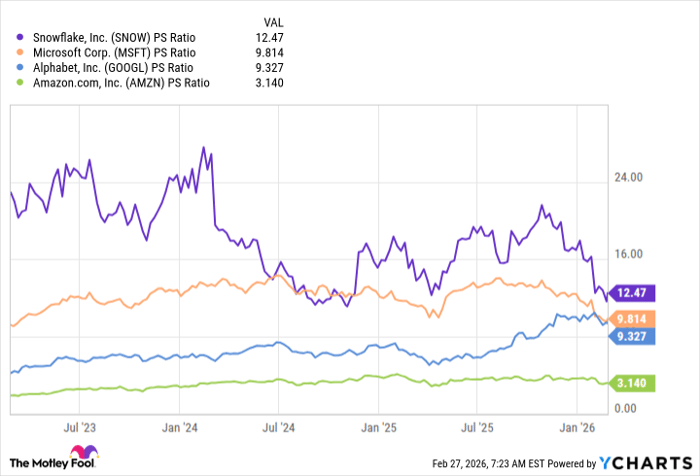Click the VAL column header
This screenshot has width=700, height=476.
(273, 21)
